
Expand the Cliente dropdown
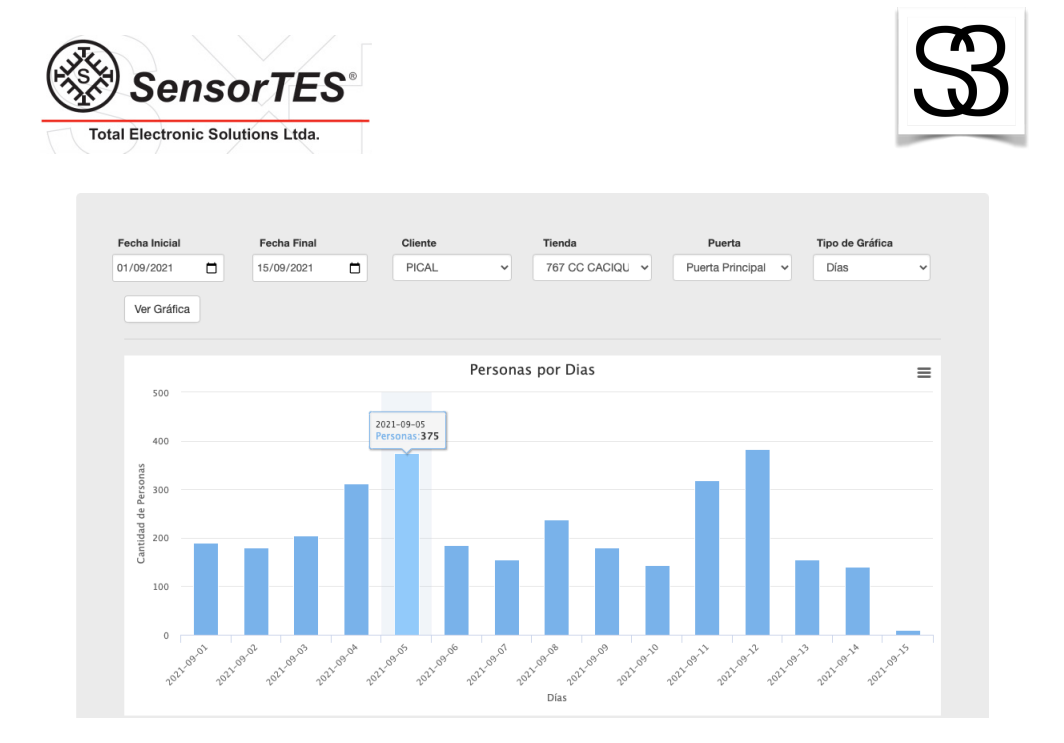[x=452, y=268]
